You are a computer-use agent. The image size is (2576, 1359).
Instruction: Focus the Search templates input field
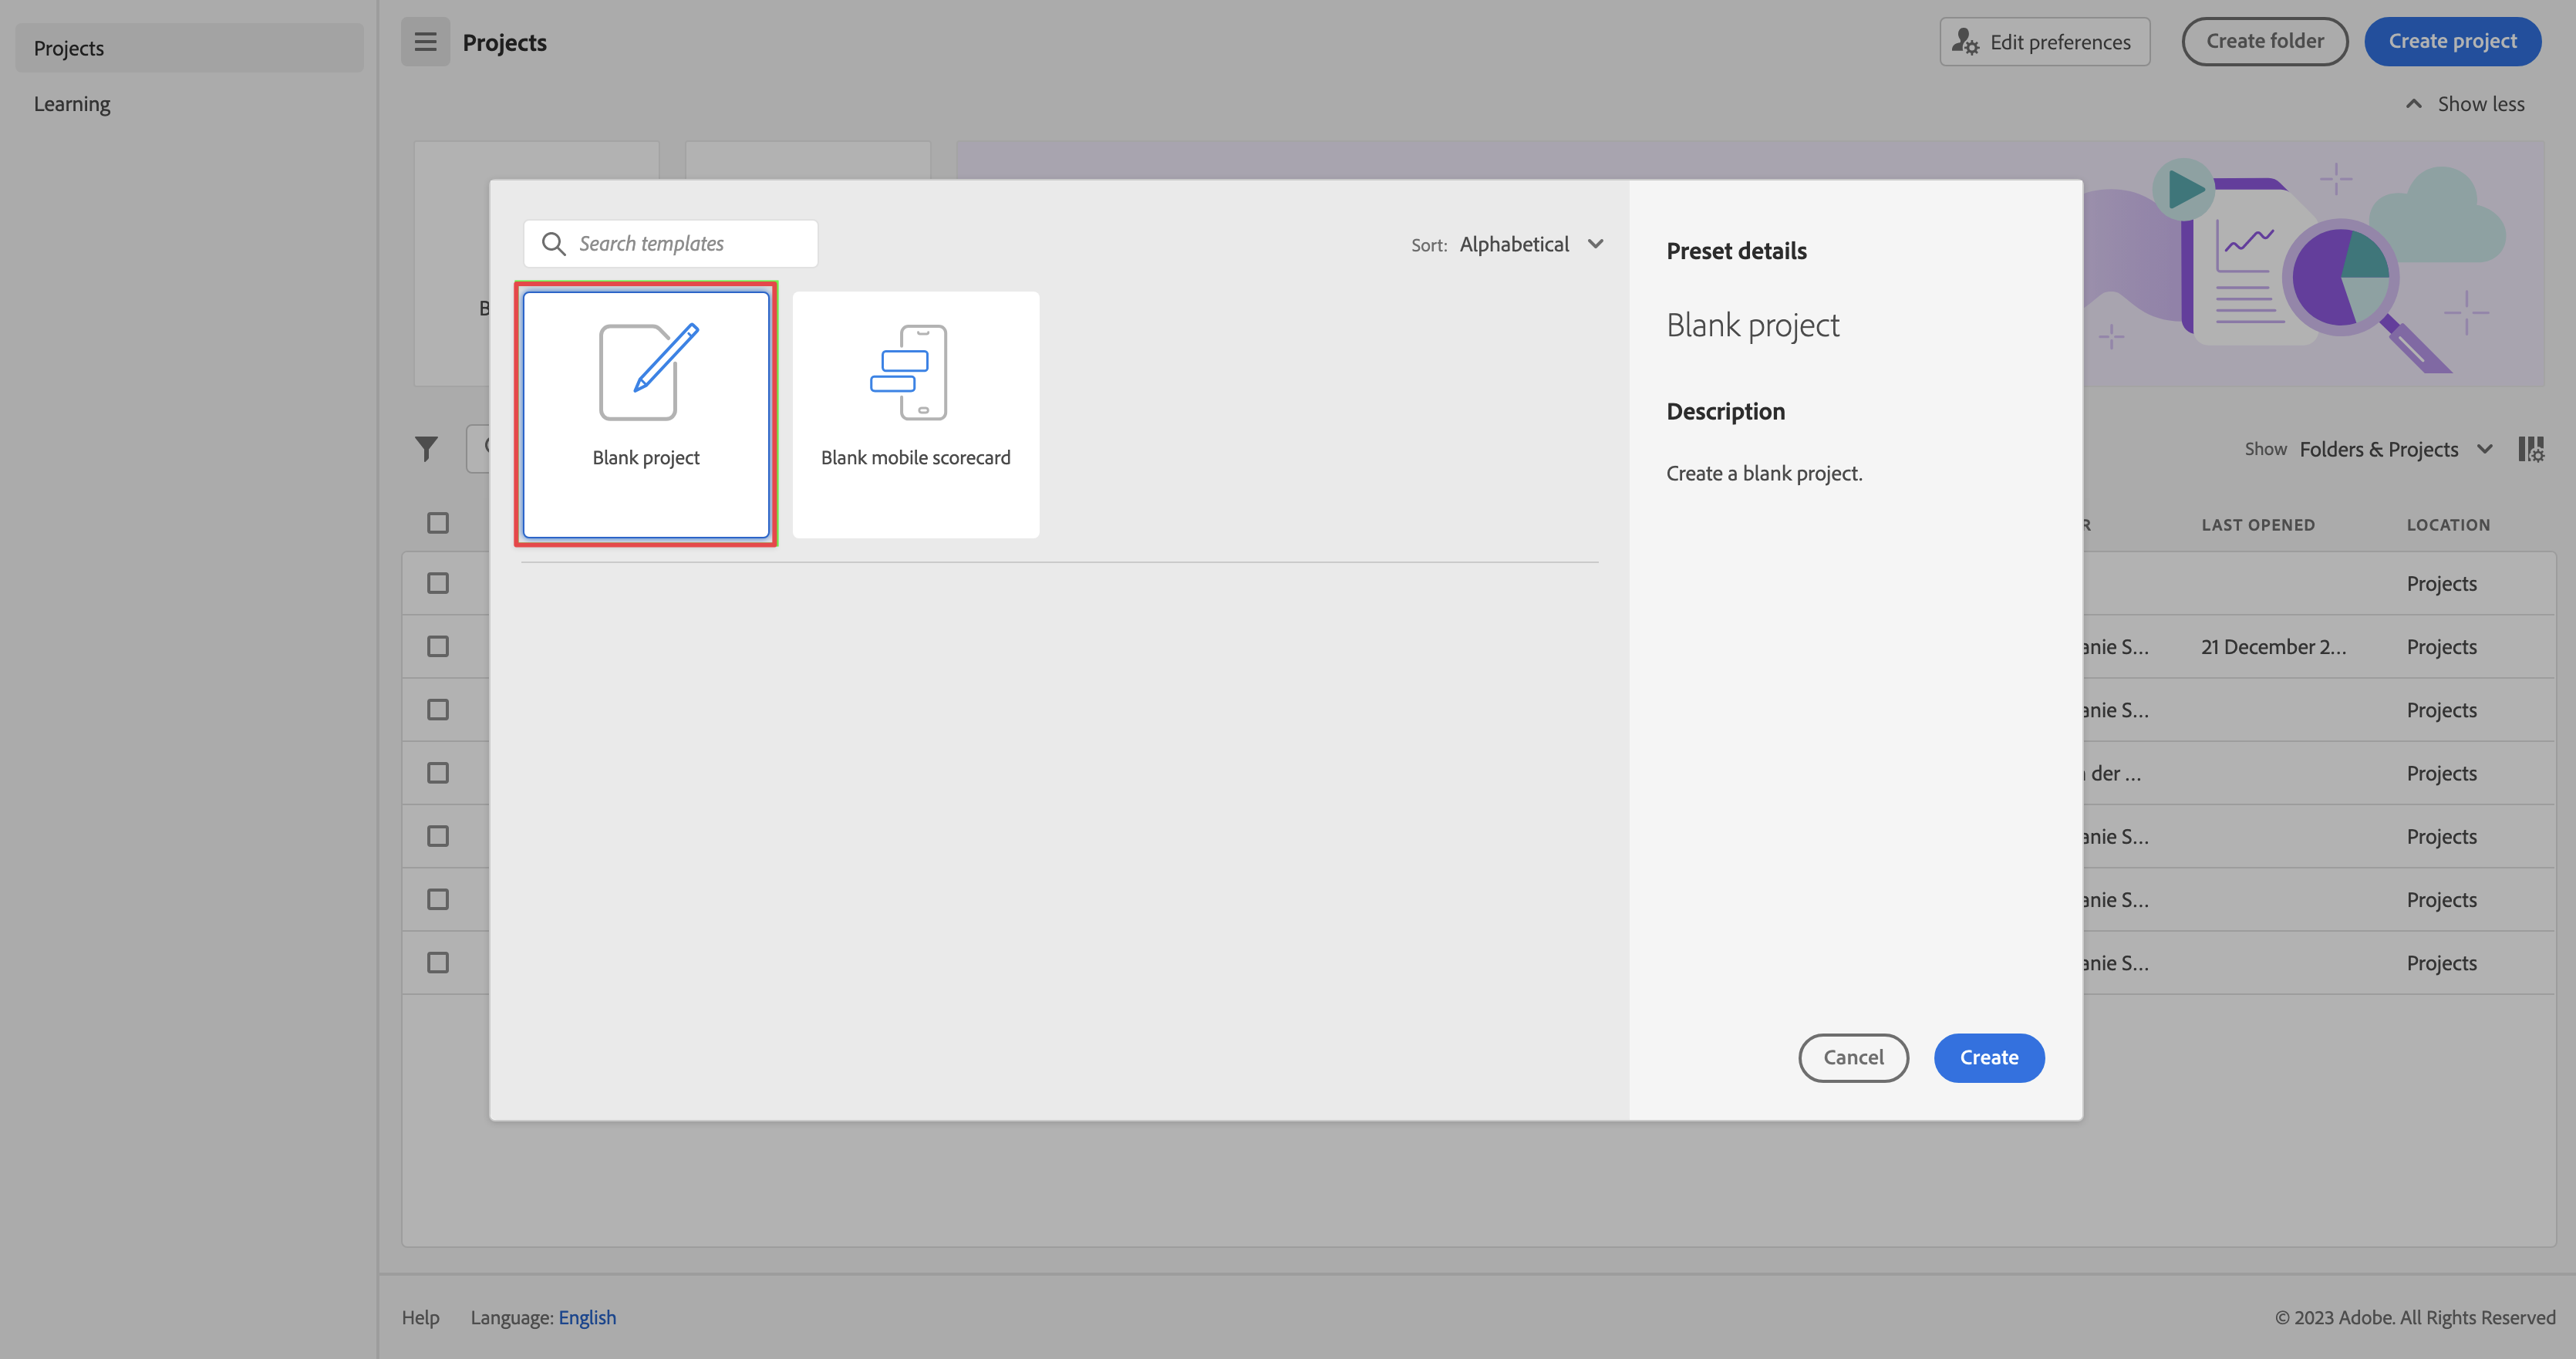click(x=690, y=244)
